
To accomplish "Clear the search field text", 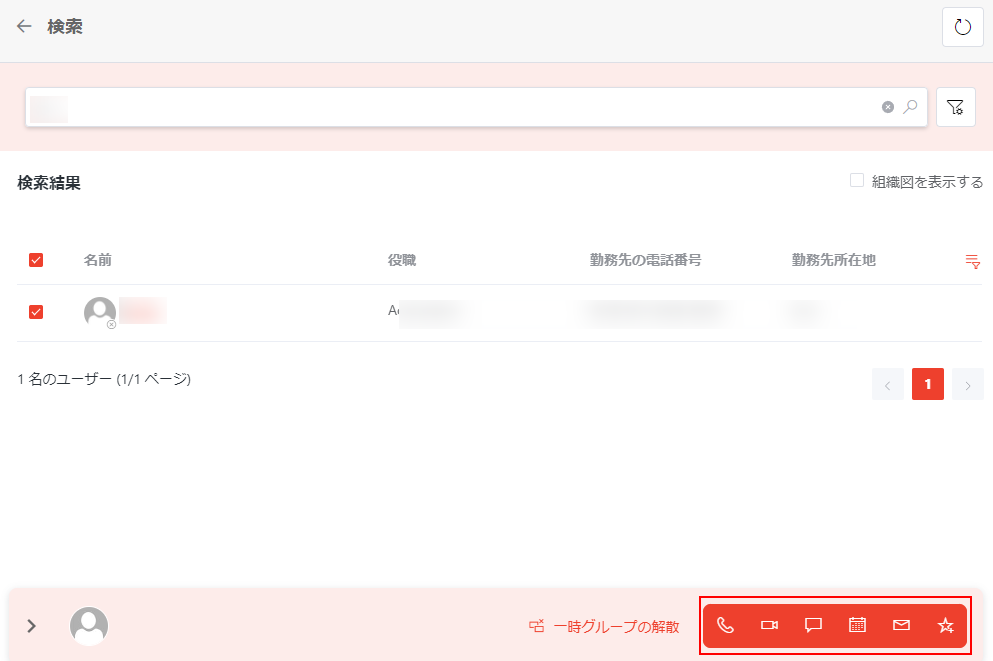I will (888, 107).
